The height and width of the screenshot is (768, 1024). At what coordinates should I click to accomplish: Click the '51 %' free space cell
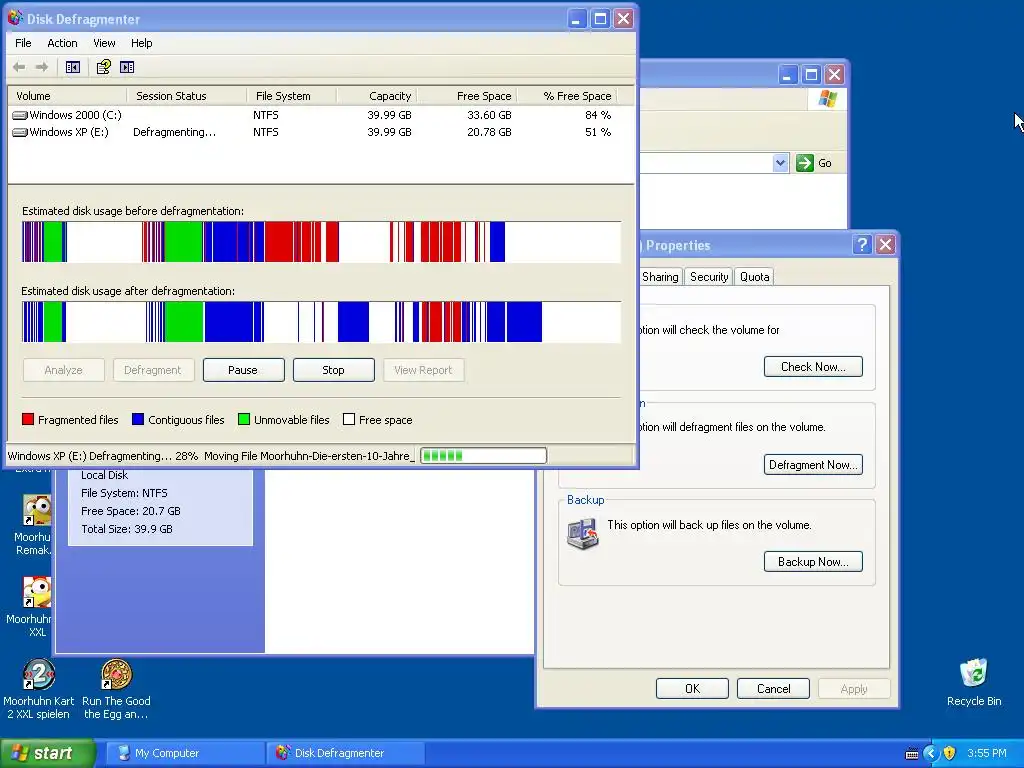tap(598, 132)
